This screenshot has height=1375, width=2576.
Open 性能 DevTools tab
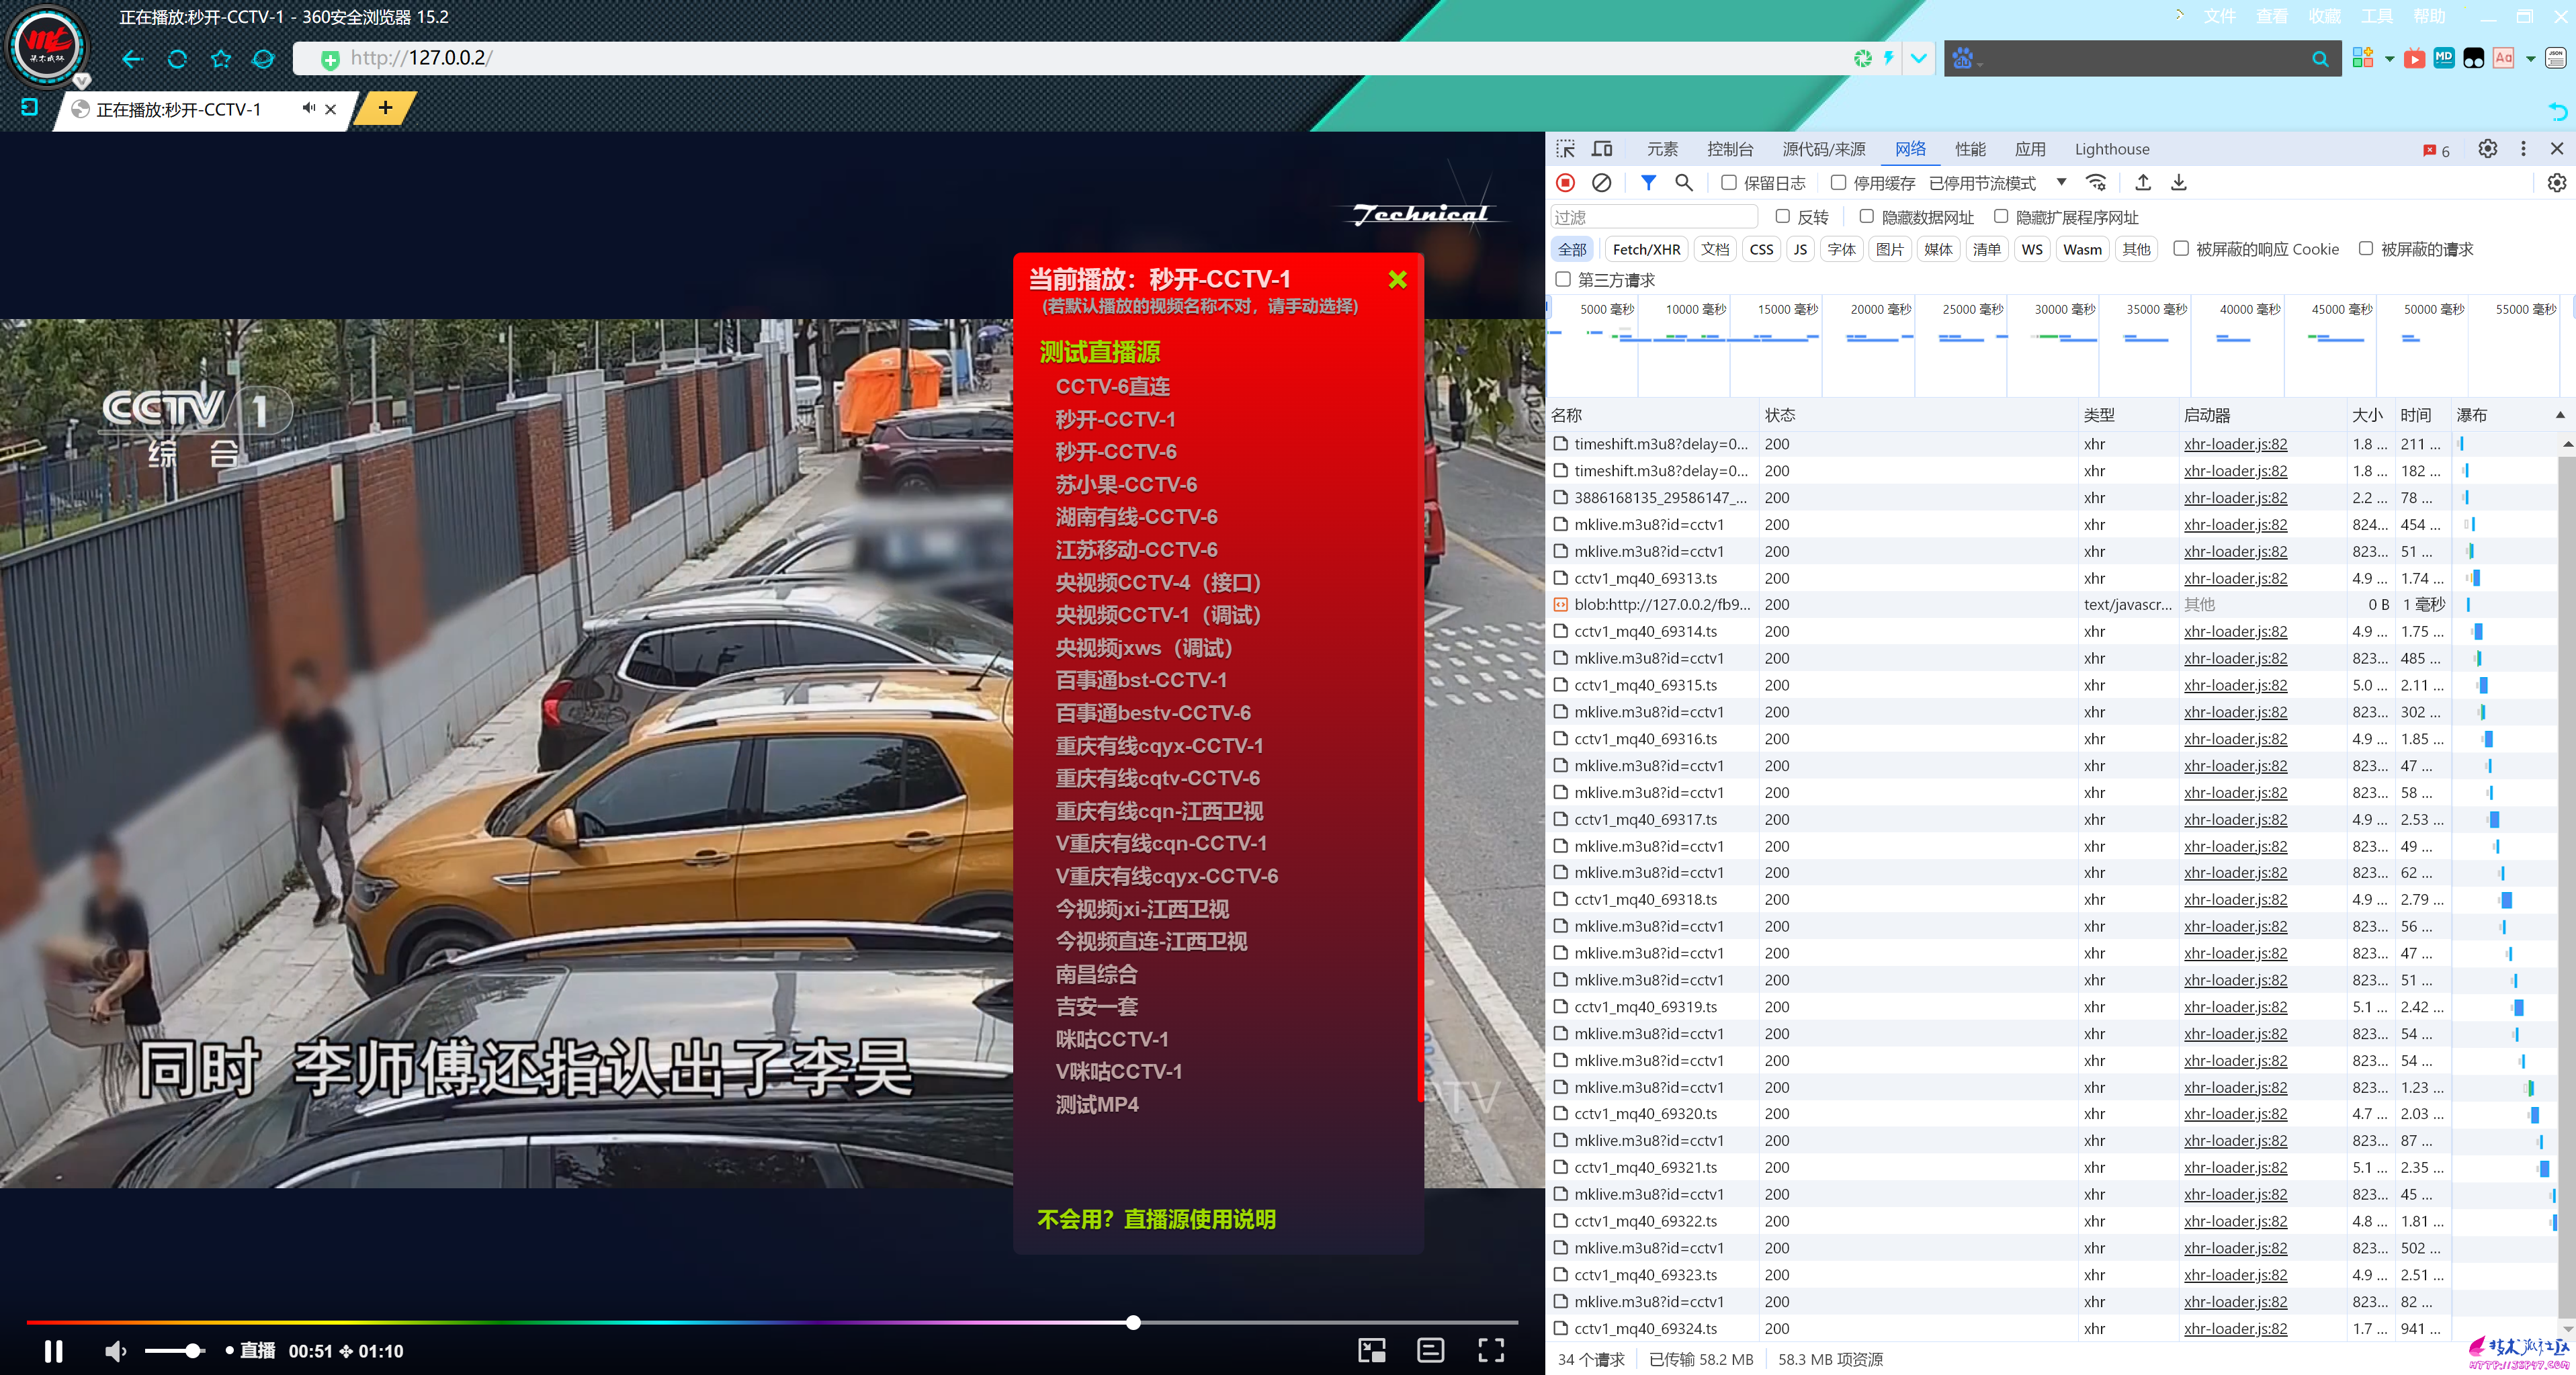(1970, 149)
